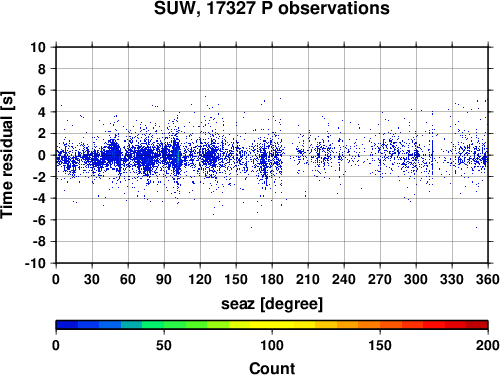Pick the dark red colorbar segment at right end
Viewport: 500px width, 375px height.
[477, 325]
